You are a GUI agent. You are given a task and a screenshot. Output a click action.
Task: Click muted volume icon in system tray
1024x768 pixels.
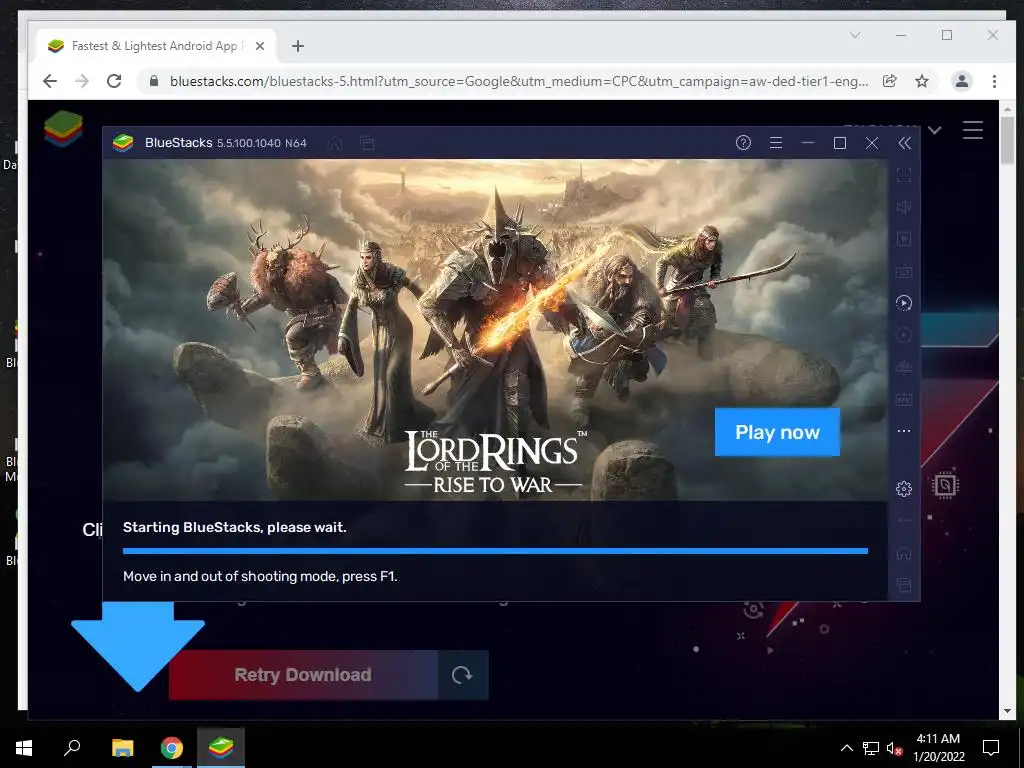coord(894,748)
